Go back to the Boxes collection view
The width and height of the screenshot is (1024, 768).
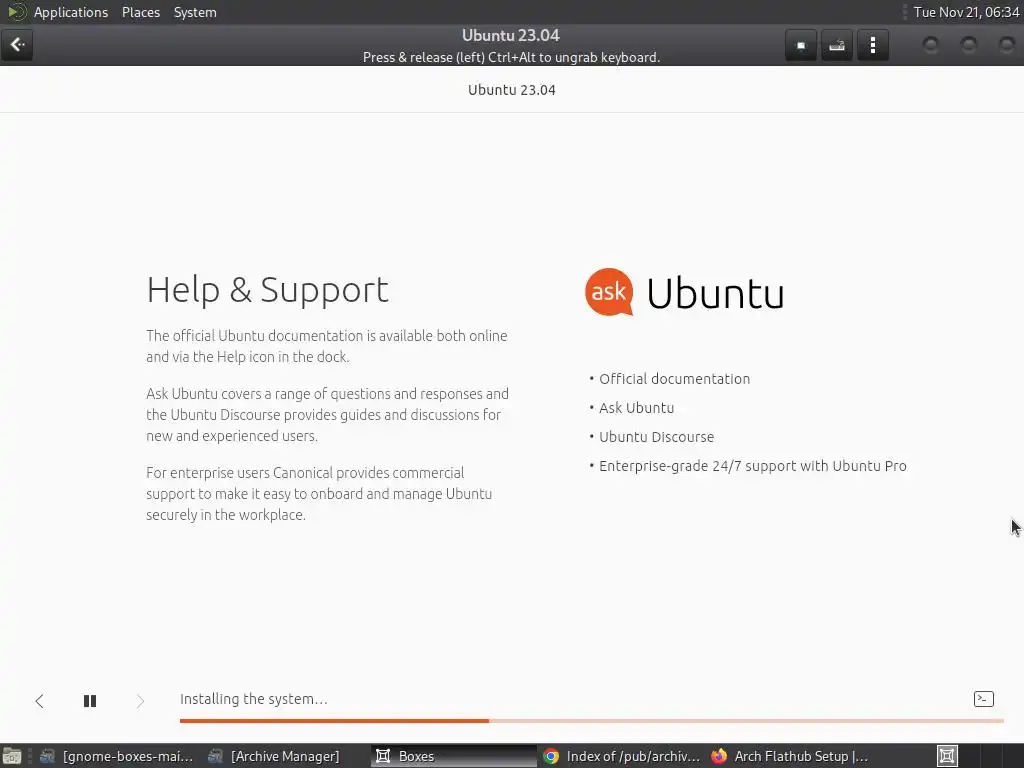(x=17, y=44)
